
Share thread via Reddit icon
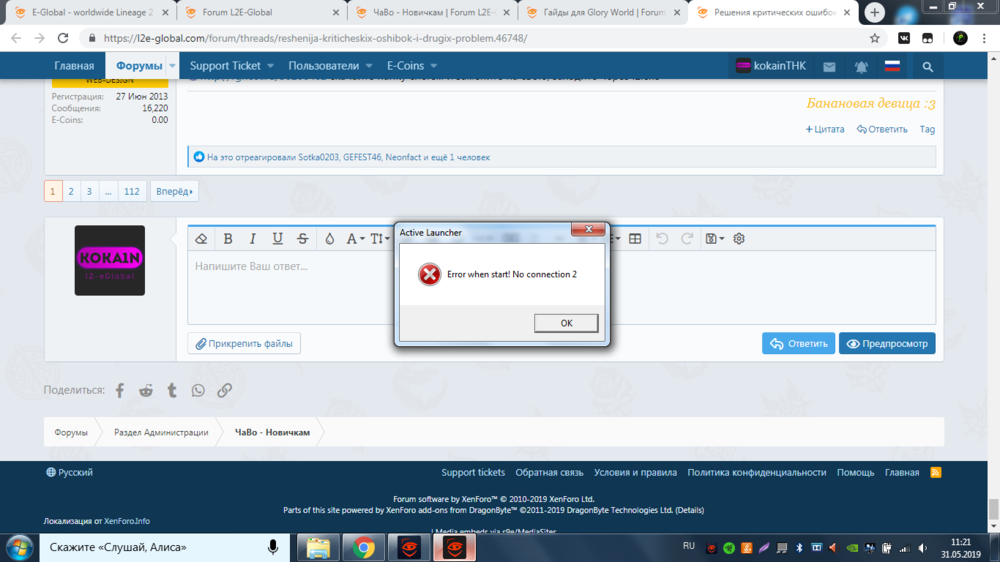click(x=146, y=391)
